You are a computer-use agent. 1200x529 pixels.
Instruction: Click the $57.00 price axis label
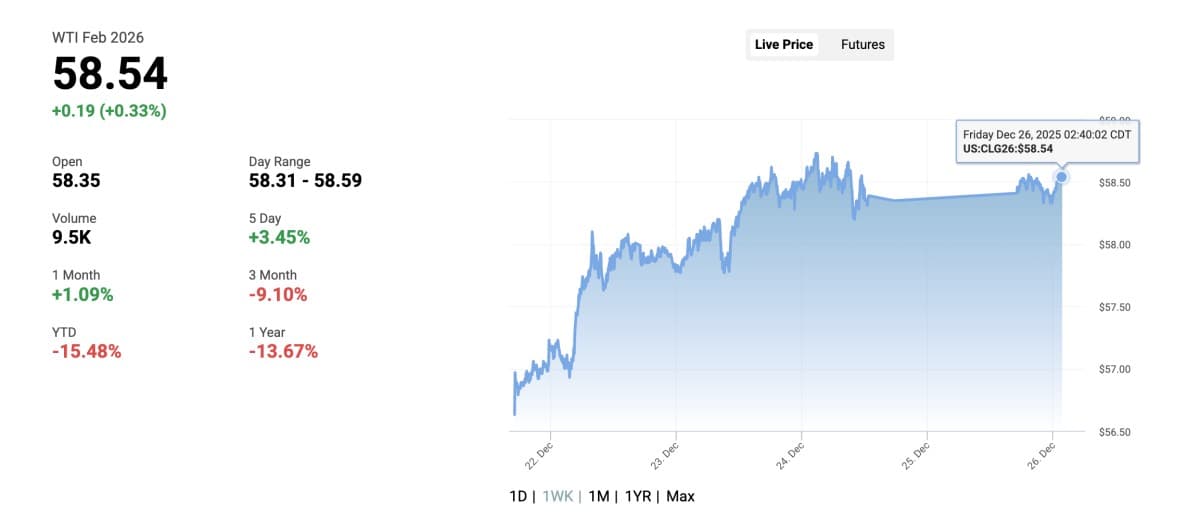coord(1114,370)
